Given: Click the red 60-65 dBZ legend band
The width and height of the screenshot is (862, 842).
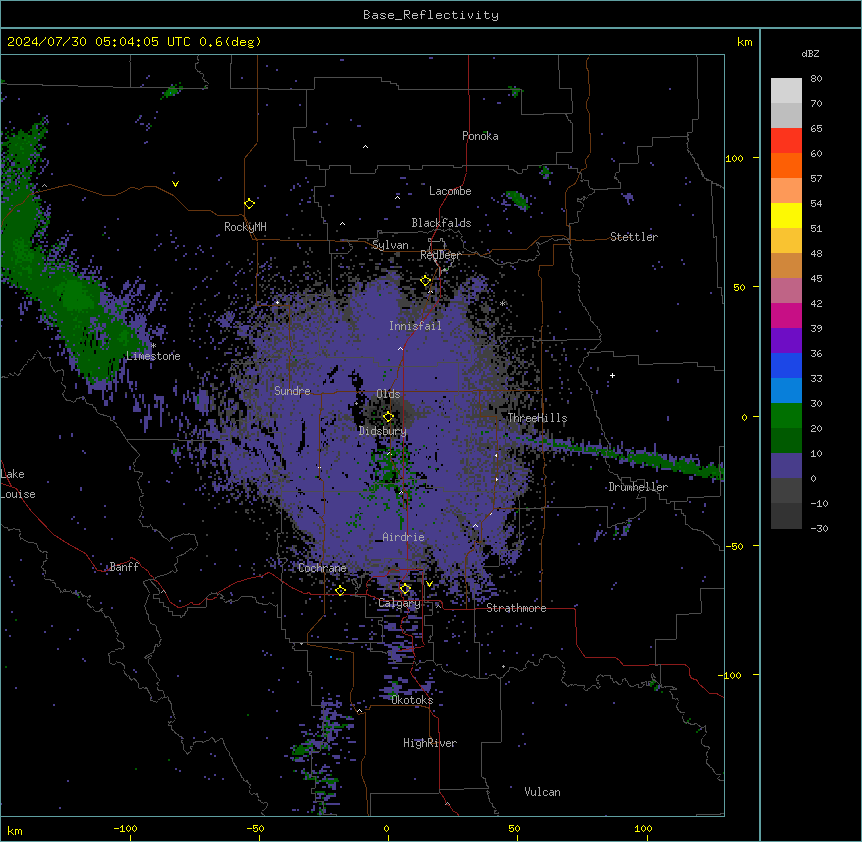Looking at the screenshot, I should [x=786, y=140].
